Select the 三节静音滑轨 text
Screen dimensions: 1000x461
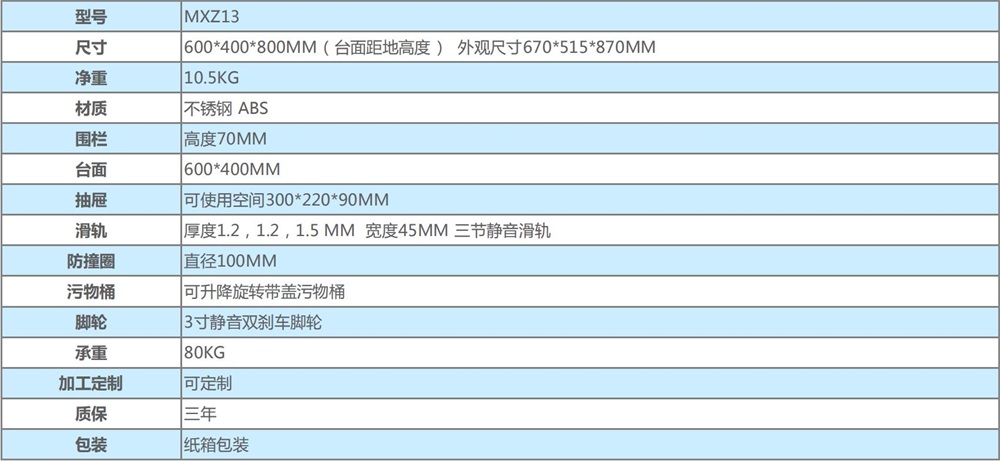coord(502,231)
